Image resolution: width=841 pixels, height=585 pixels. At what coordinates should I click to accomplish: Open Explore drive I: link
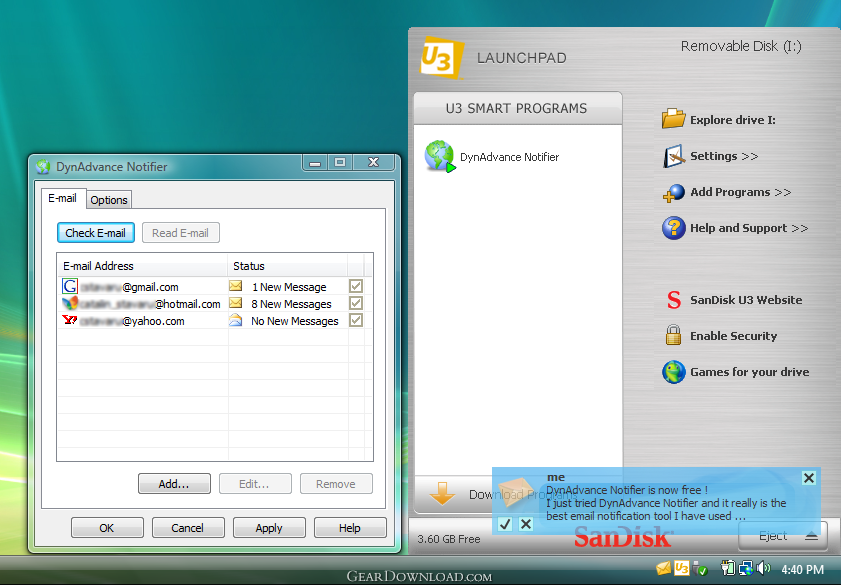pyautogui.click(x=733, y=120)
